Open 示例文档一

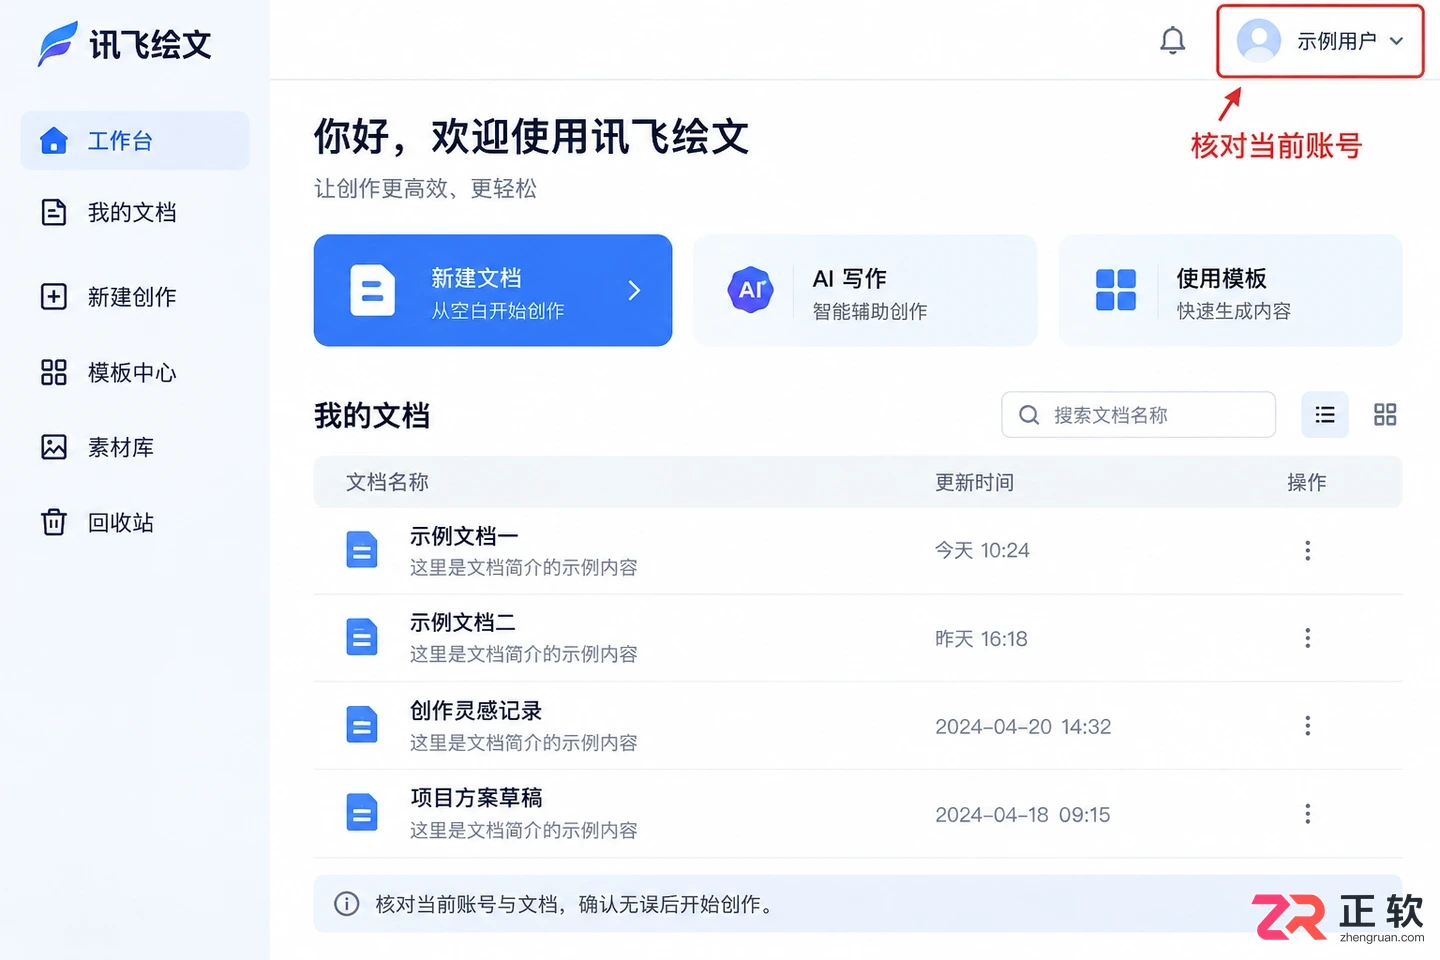coord(464,537)
